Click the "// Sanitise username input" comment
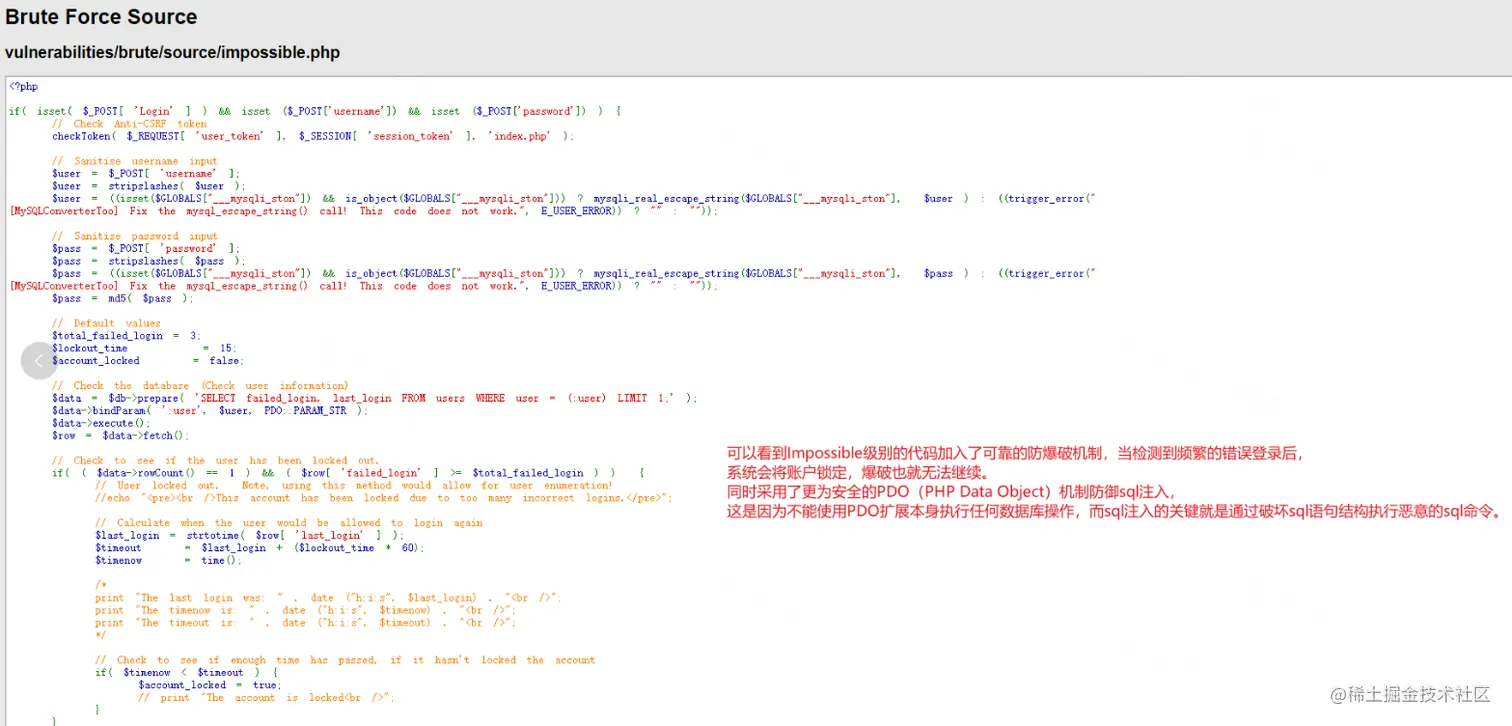The image size is (1512, 726). click(x=135, y=161)
